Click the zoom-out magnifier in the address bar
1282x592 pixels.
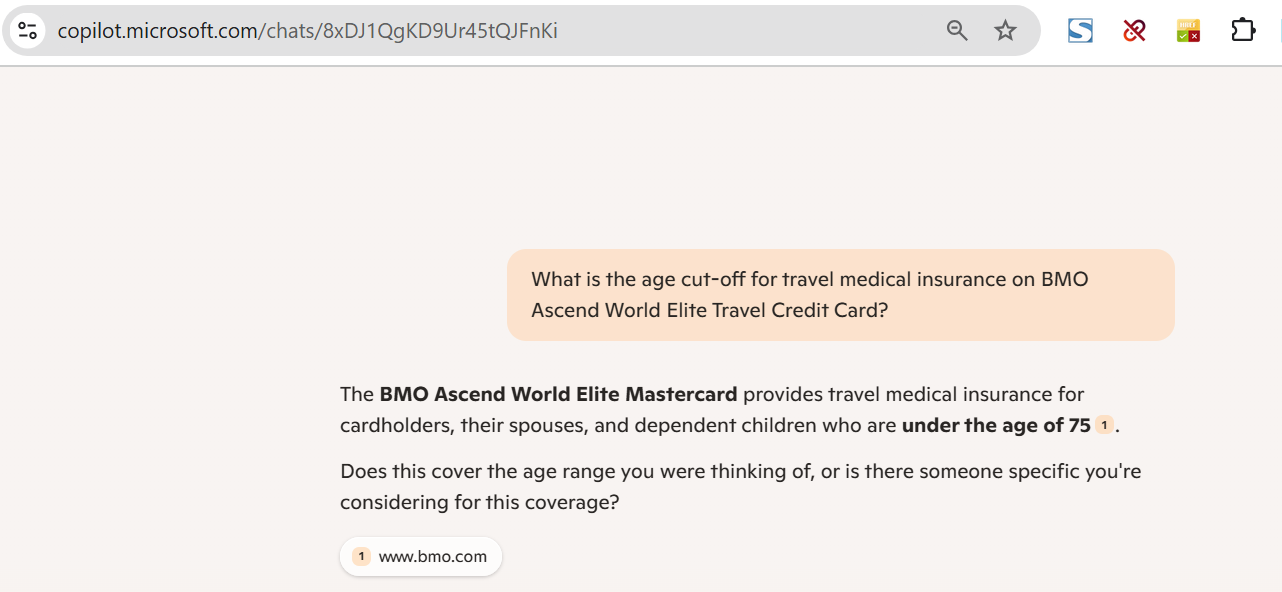[x=956, y=30]
